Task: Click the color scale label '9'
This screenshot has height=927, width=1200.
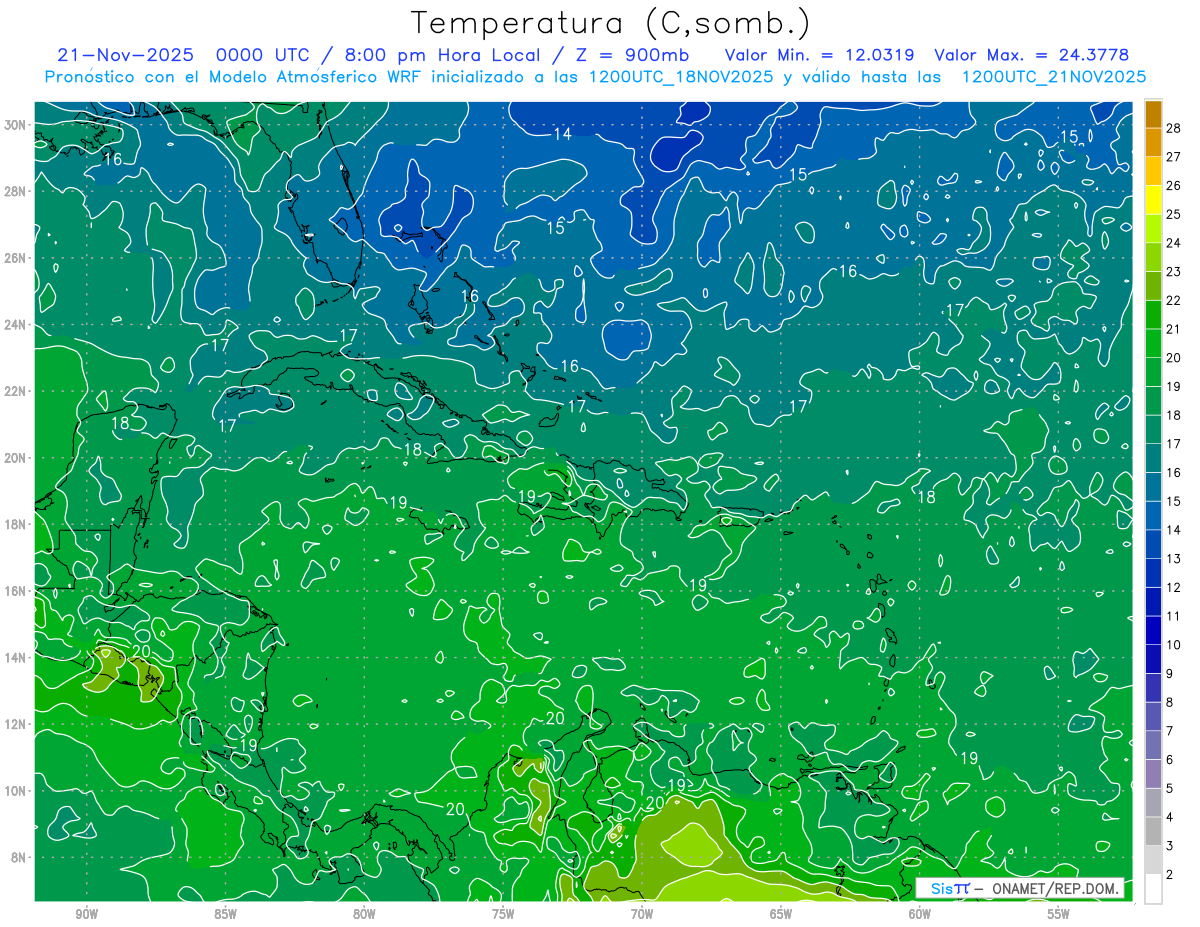Action: [1170, 674]
